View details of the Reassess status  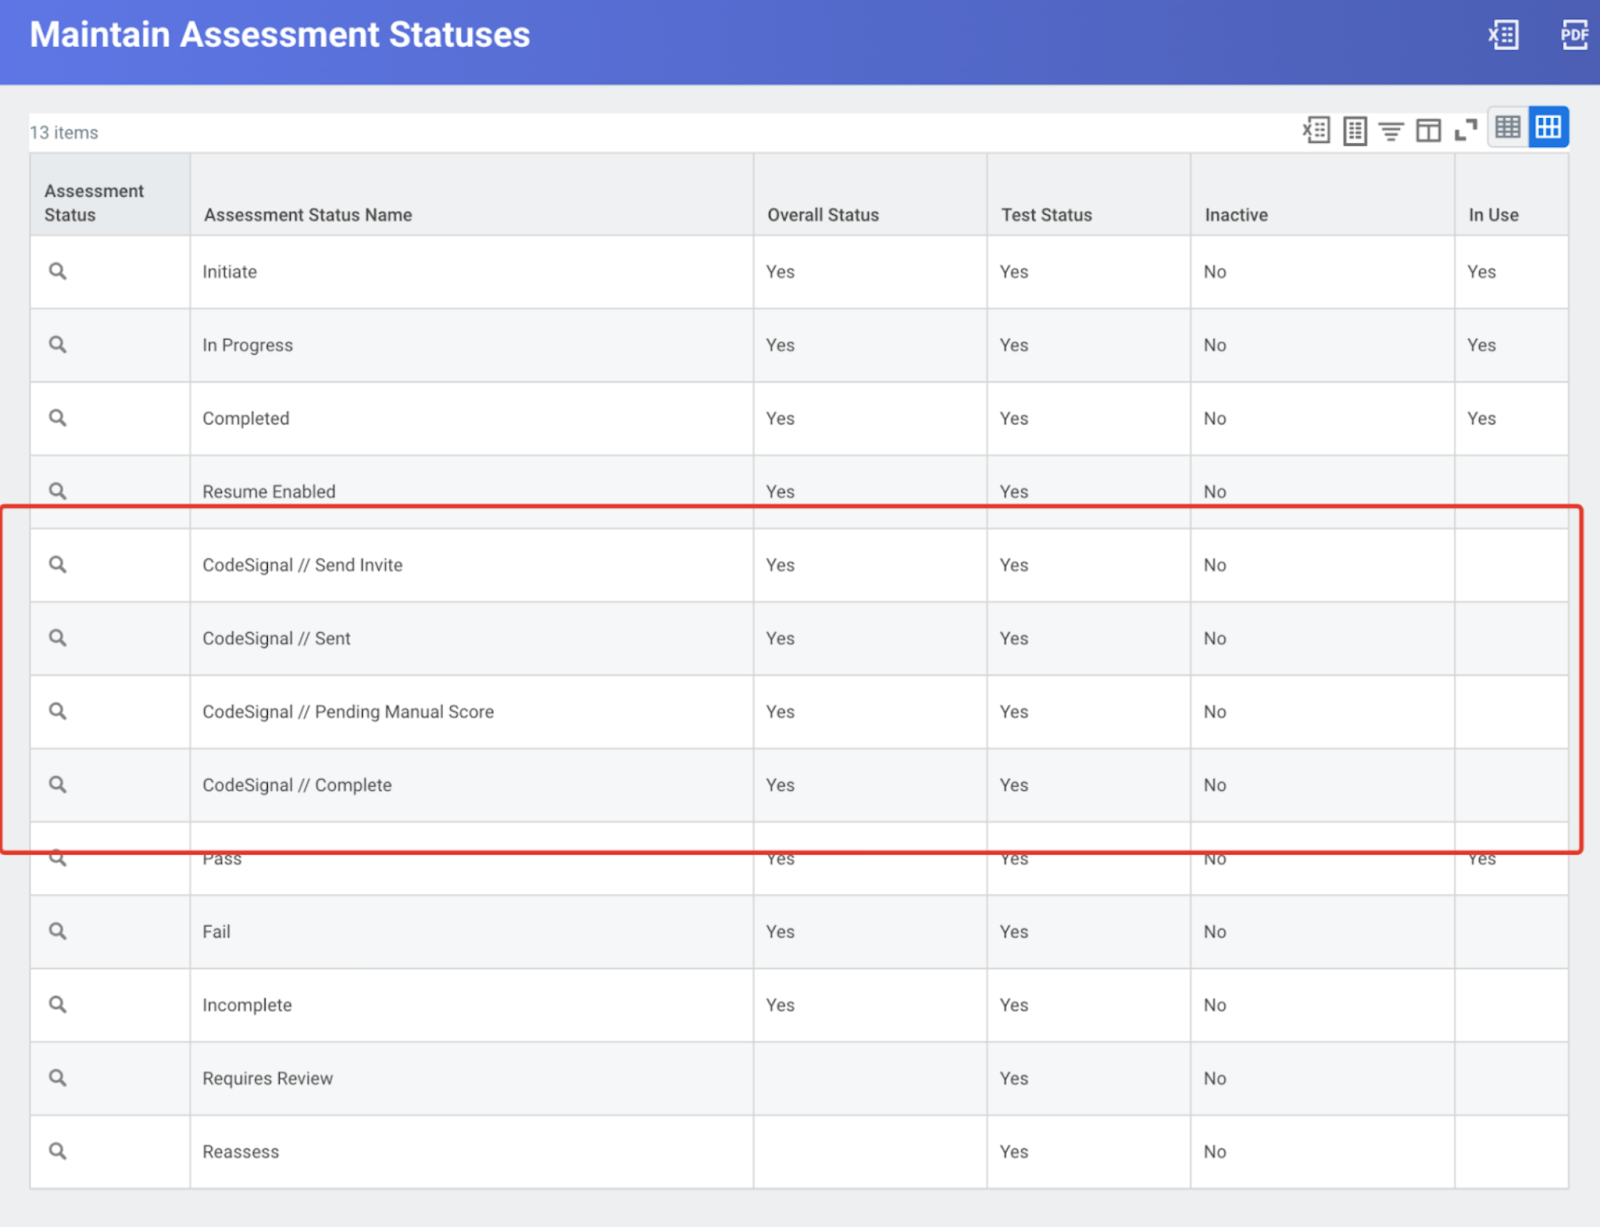pos(57,1151)
